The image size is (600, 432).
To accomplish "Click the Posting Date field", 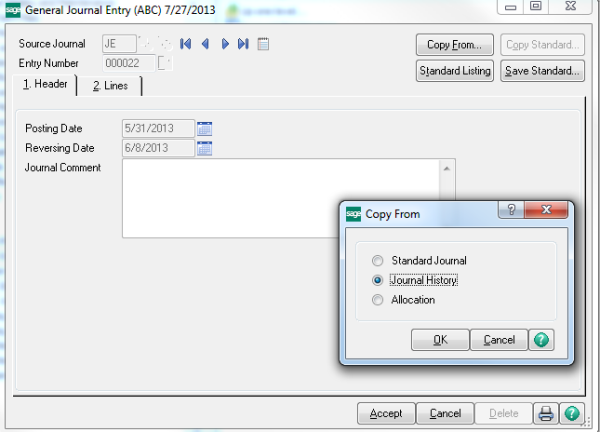I will 158,129.
